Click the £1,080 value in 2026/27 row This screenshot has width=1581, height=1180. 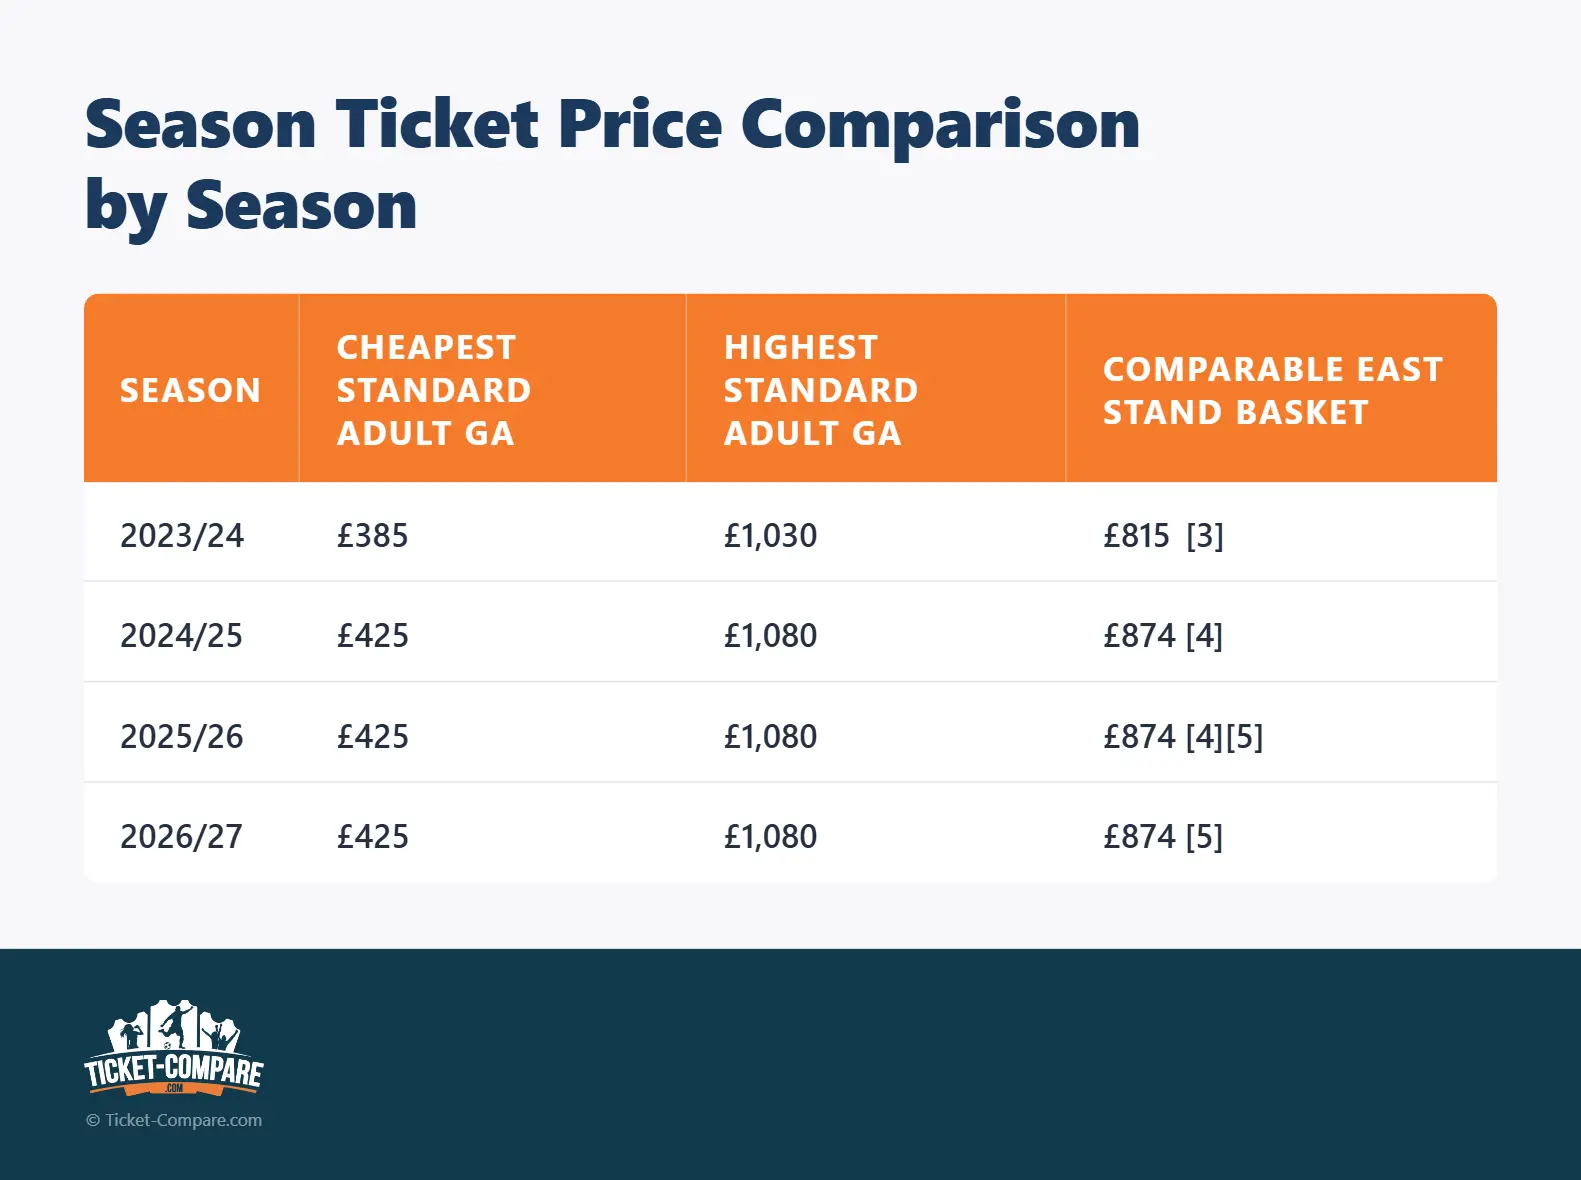770,837
